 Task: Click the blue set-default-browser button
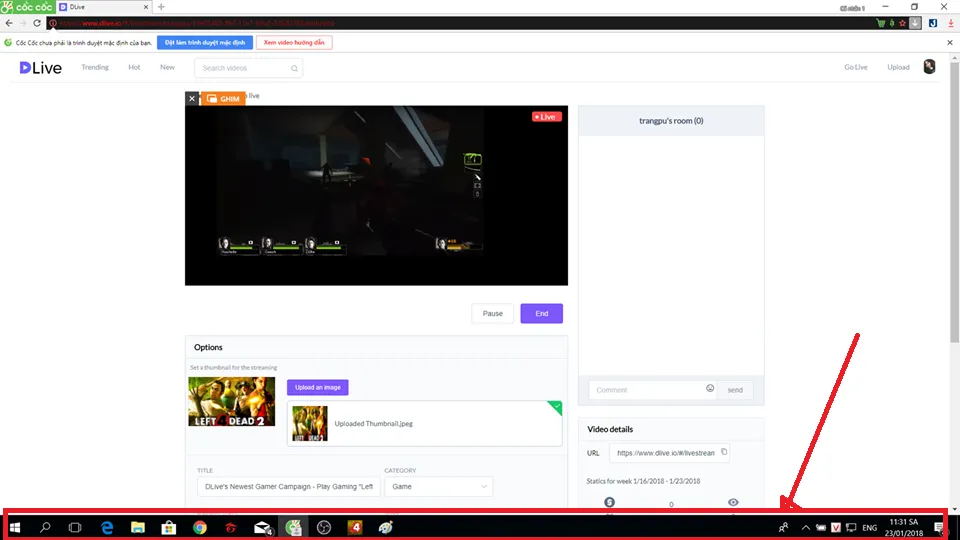[204, 42]
